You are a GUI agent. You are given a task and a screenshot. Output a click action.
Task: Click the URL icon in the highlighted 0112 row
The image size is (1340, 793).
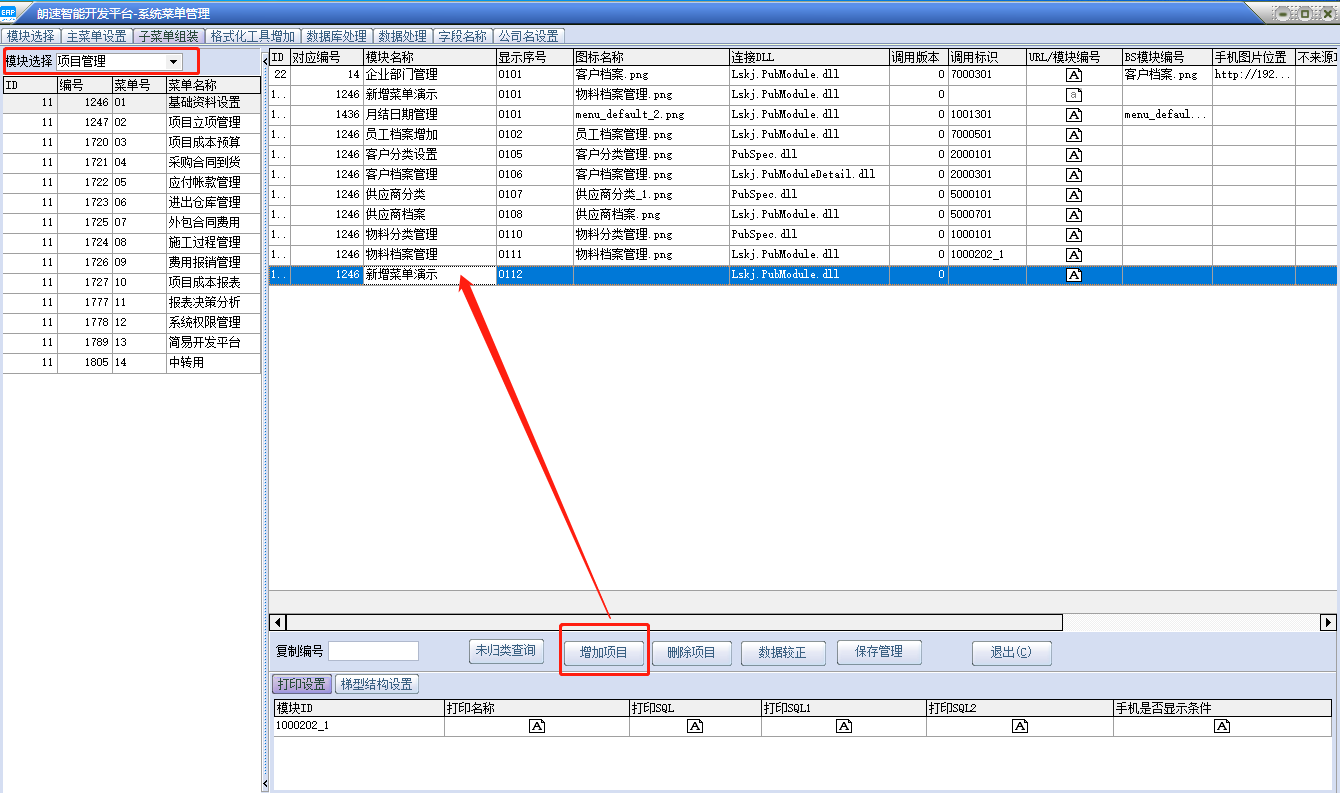1074,275
